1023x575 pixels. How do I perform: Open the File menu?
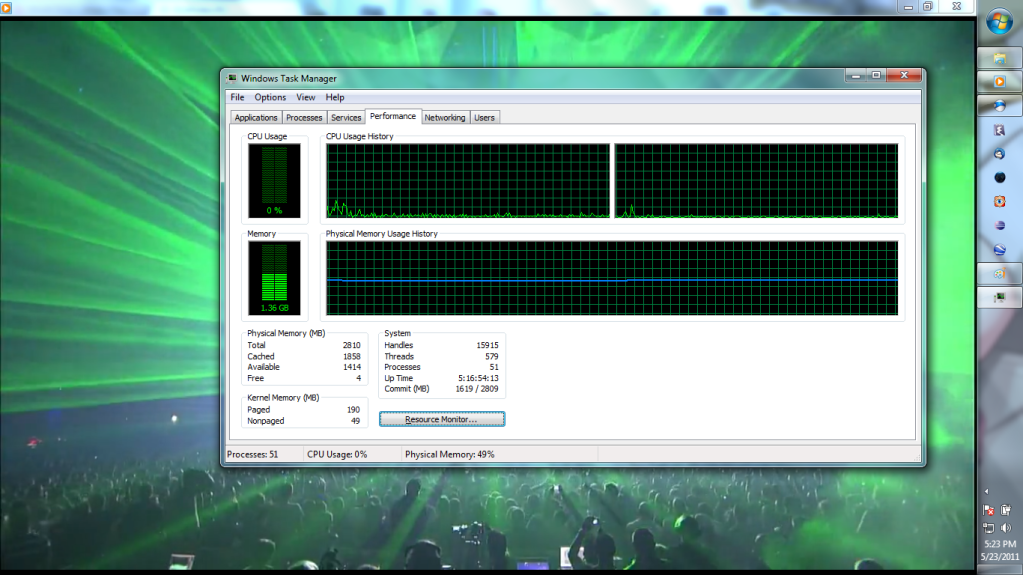click(237, 97)
